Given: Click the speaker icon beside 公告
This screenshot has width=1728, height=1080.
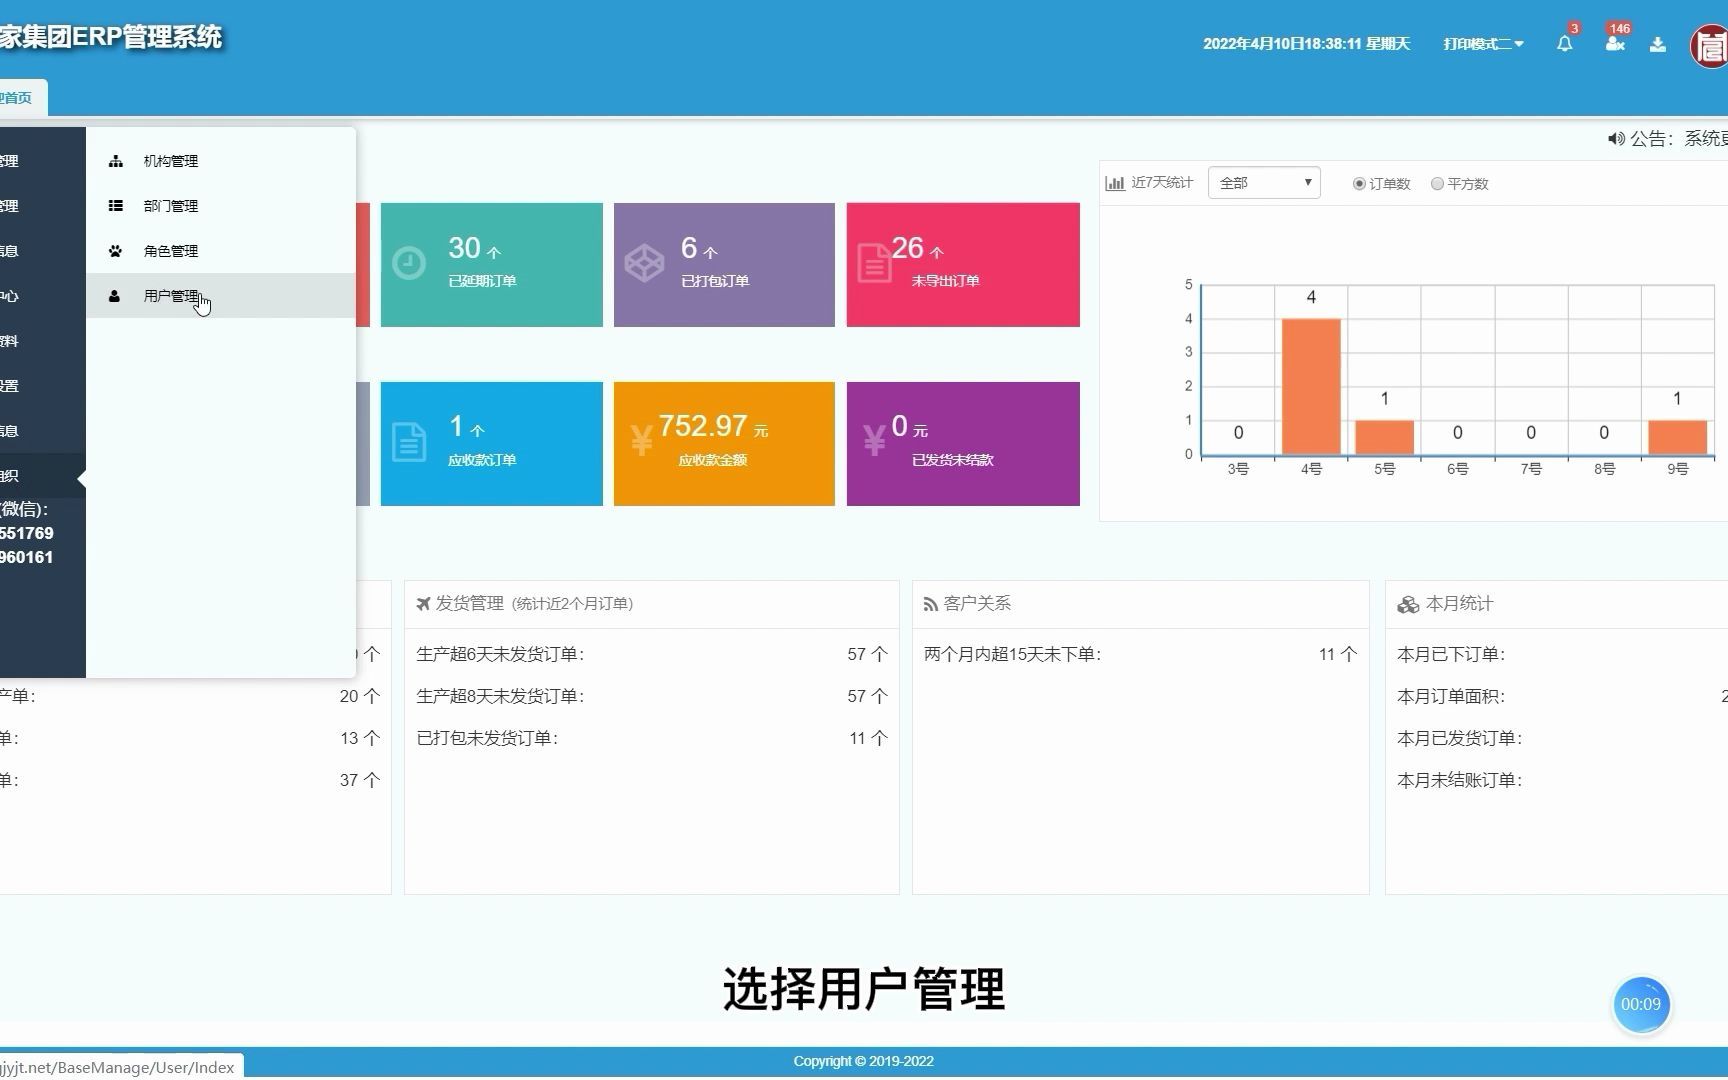Looking at the screenshot, I should [x=1616, y=139].
